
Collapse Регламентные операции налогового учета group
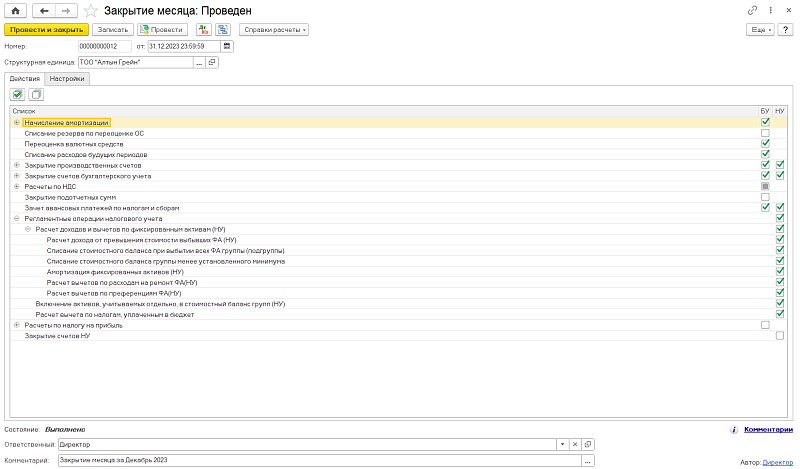[x=17, y=218]
